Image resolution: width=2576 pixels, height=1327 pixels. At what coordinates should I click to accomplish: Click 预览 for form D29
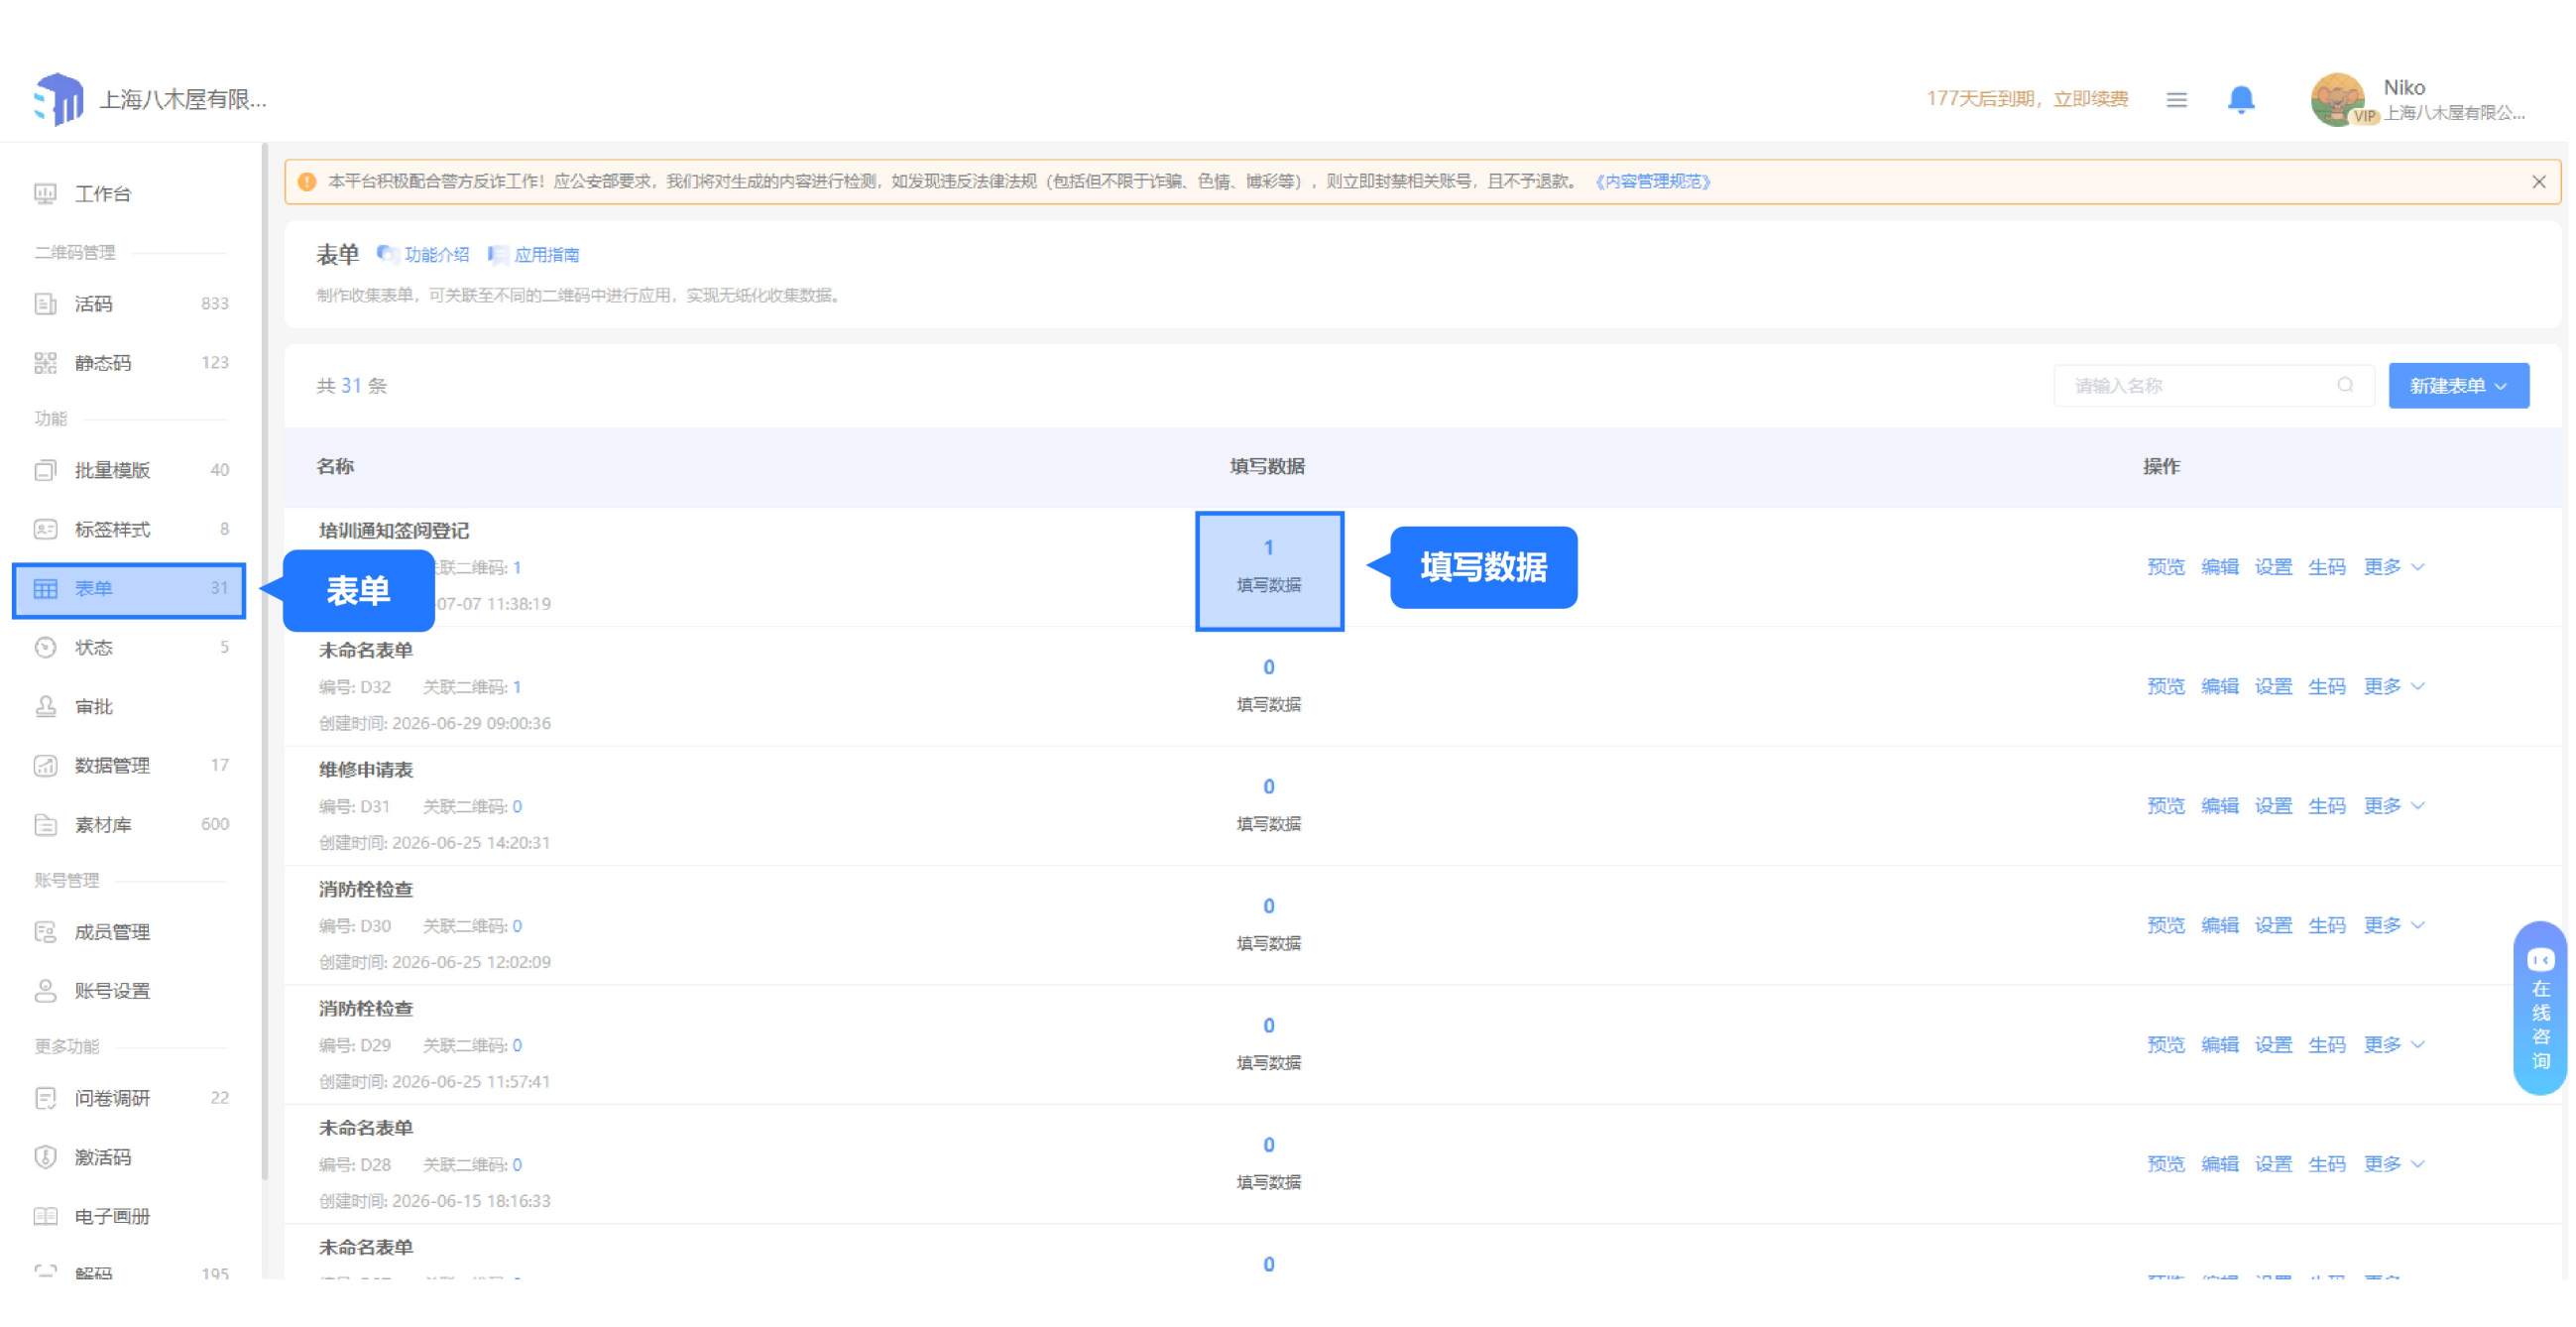coord(2165,1046)
